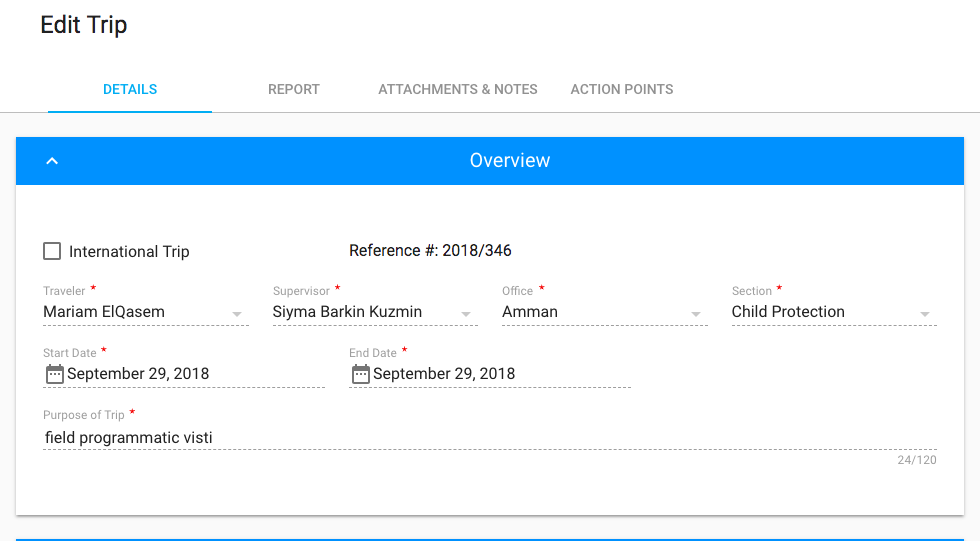Click the Start Date value September 29, 2018
The width and height of the screenshot is (980, 541).
point(138,374)
